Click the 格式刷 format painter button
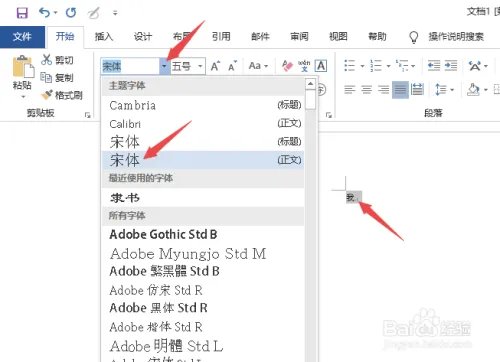The height and width of the screenshot is (362, 500). (x=62, y=95)
